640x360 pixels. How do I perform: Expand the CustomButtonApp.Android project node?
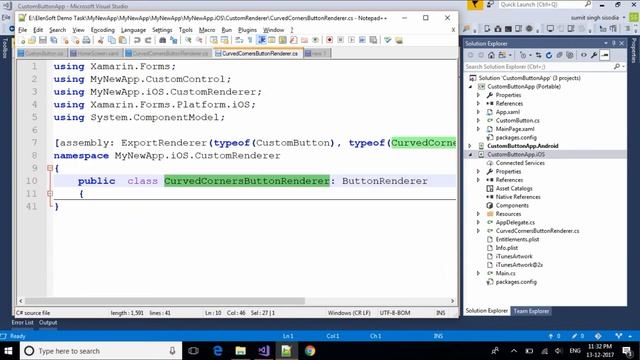click(x=470, y=146)
